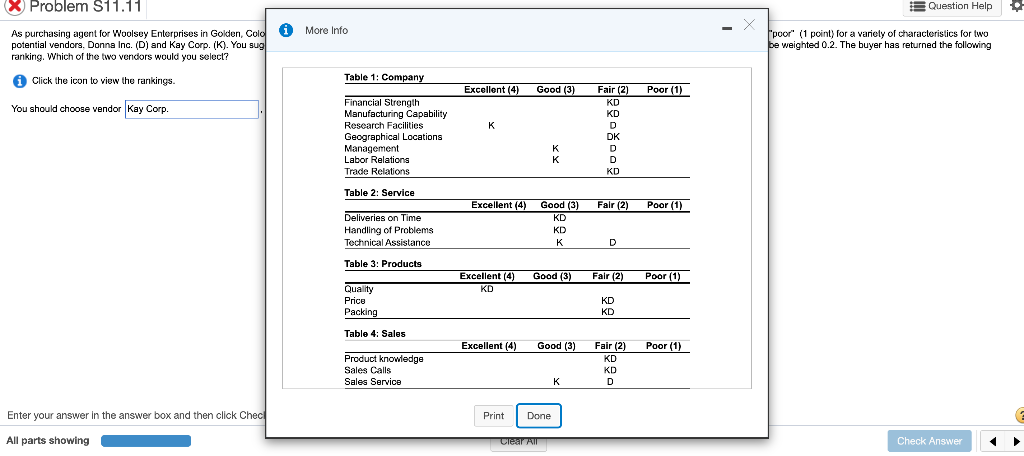The width and height of the screenshot is (1024, 456).
Task: Click the Sales Service row label
Action: coord(373,382)
